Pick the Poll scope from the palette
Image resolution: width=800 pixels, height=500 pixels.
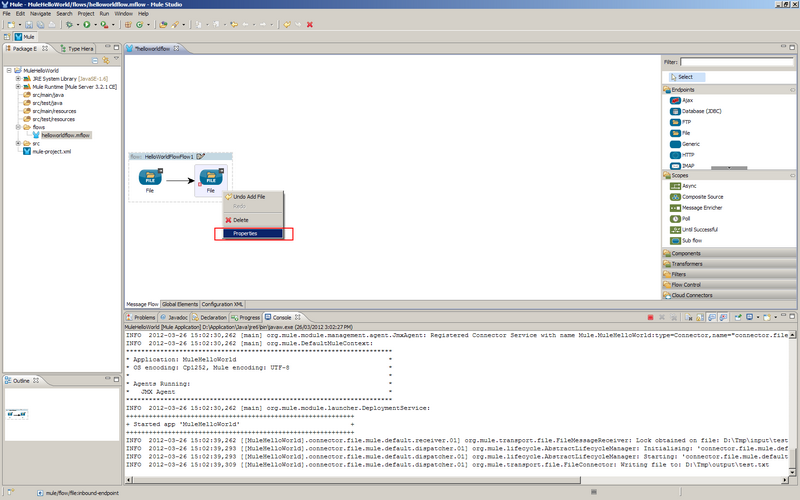tap(680, 219)
